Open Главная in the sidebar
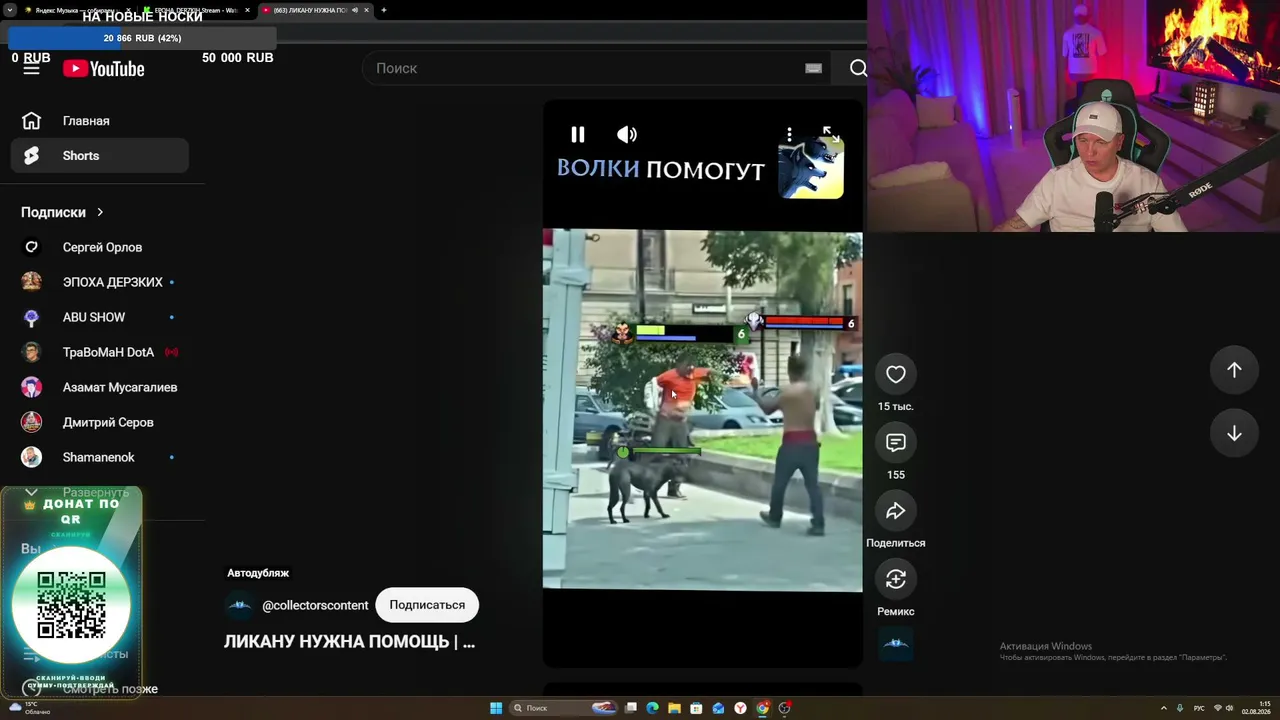1280x720 pixels. (100, 121)
